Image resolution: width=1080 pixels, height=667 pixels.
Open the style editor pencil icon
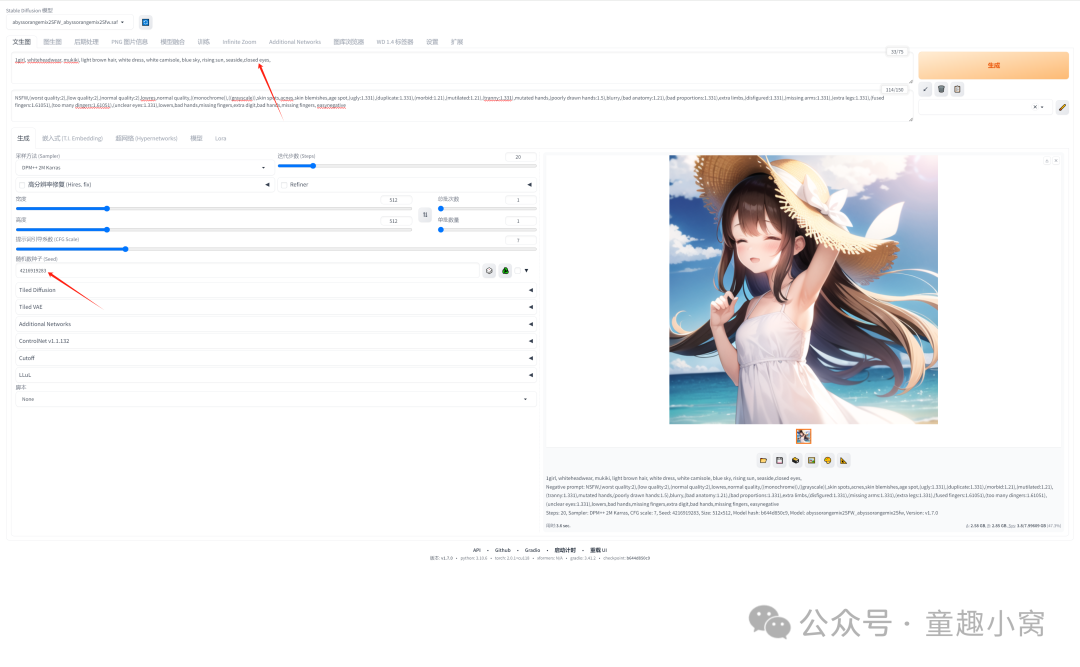pos(1062,107)
